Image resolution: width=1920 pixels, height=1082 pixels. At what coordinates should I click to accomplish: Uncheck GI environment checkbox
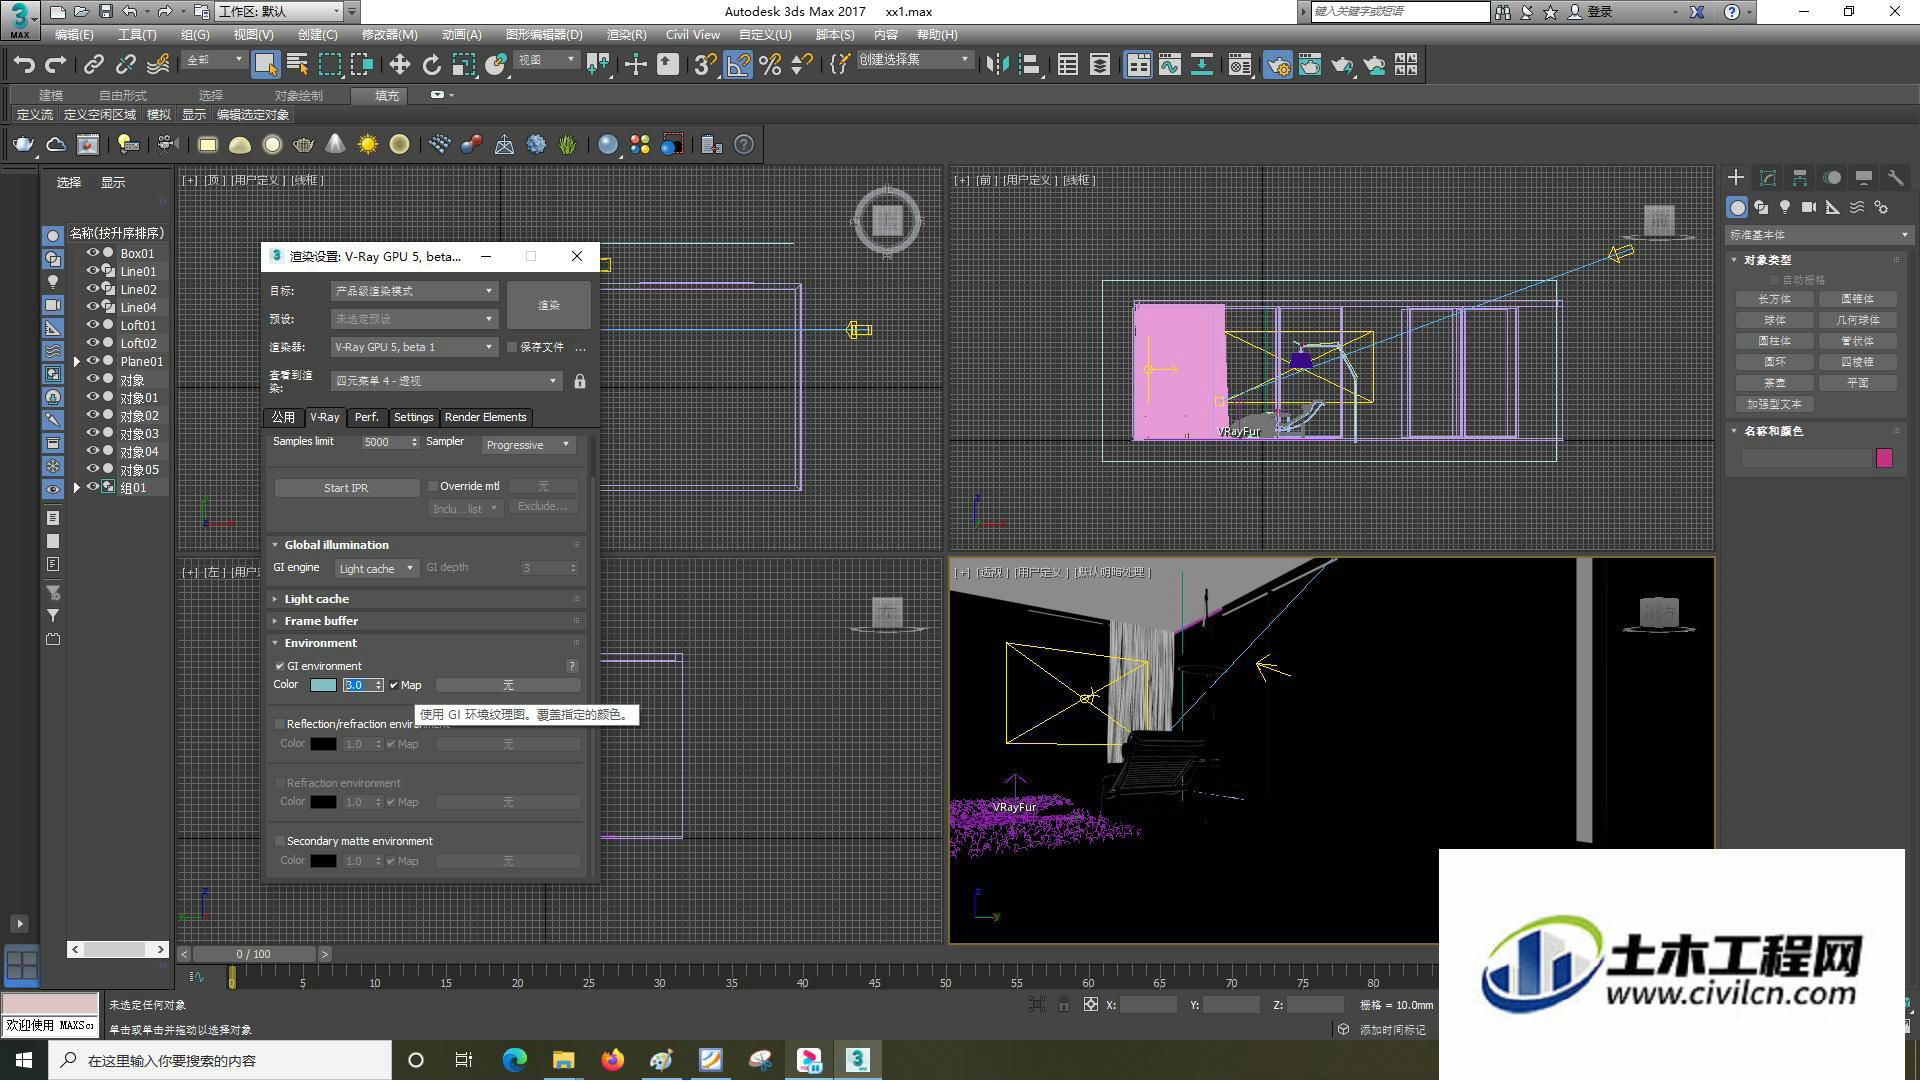coord(280,666)
